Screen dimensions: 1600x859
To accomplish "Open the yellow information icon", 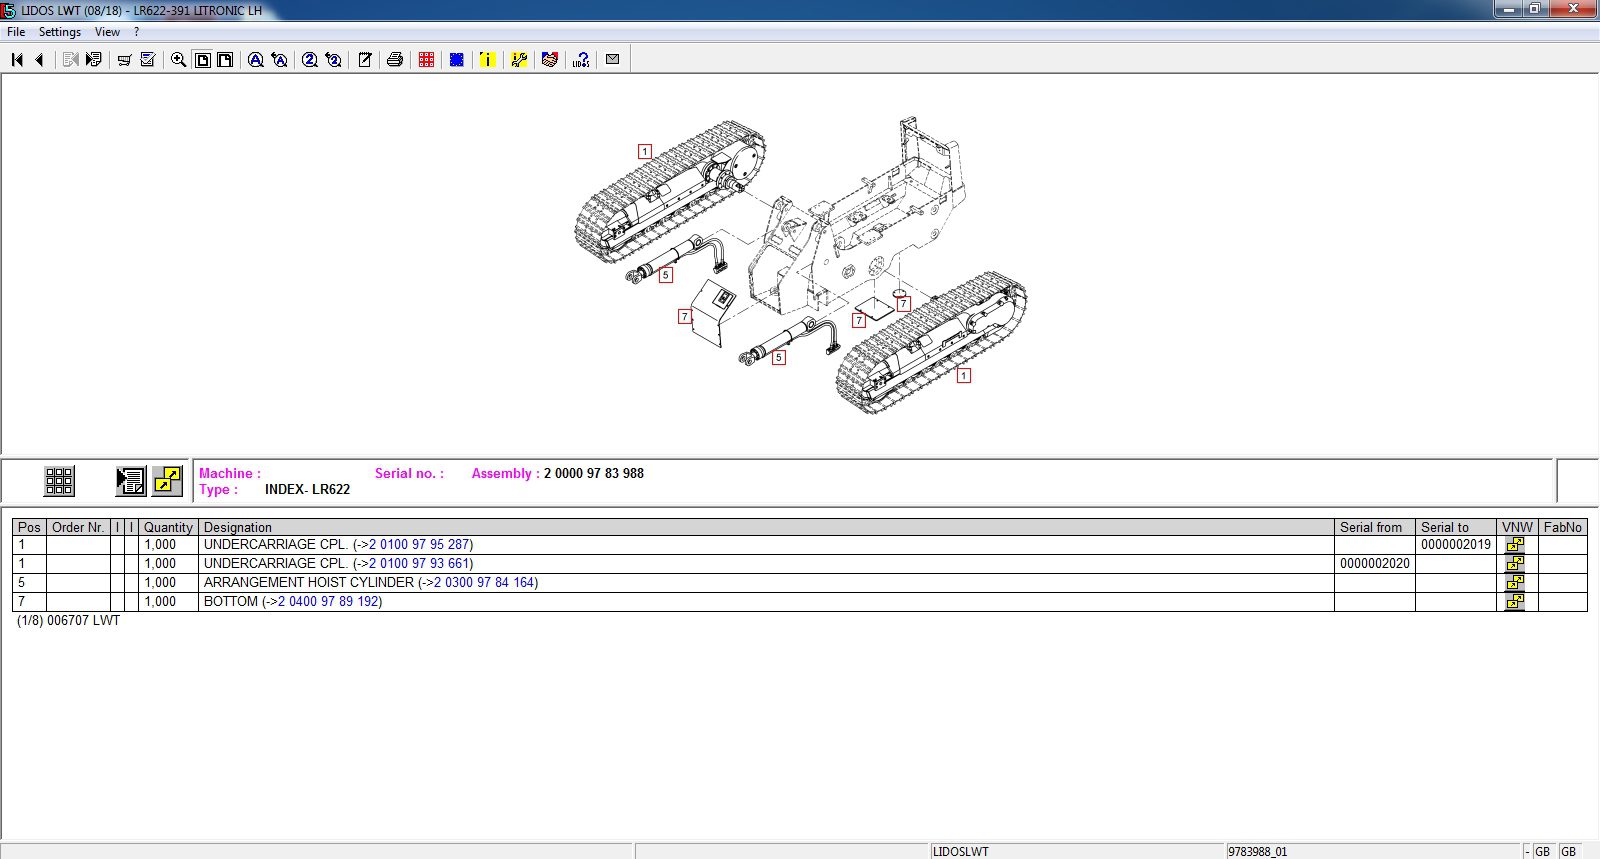I will [x=487, y=60].
